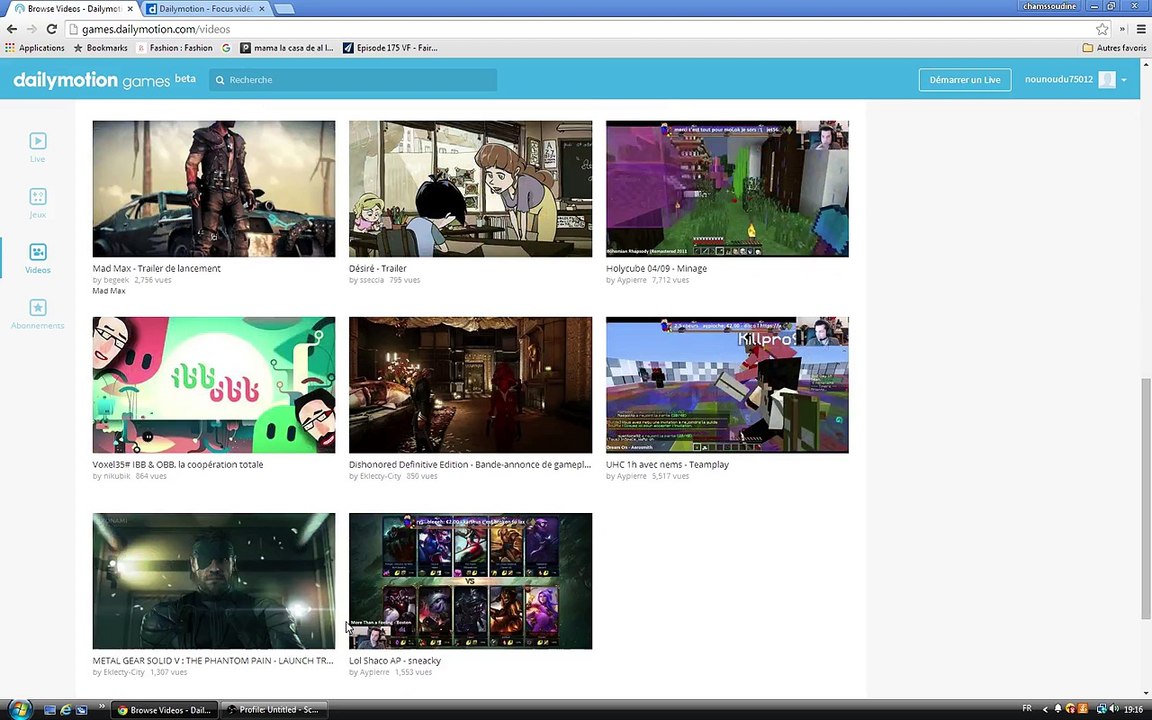
Task: Open Dishonored Definitive Edition title link
Action: (x=469, y=464)
